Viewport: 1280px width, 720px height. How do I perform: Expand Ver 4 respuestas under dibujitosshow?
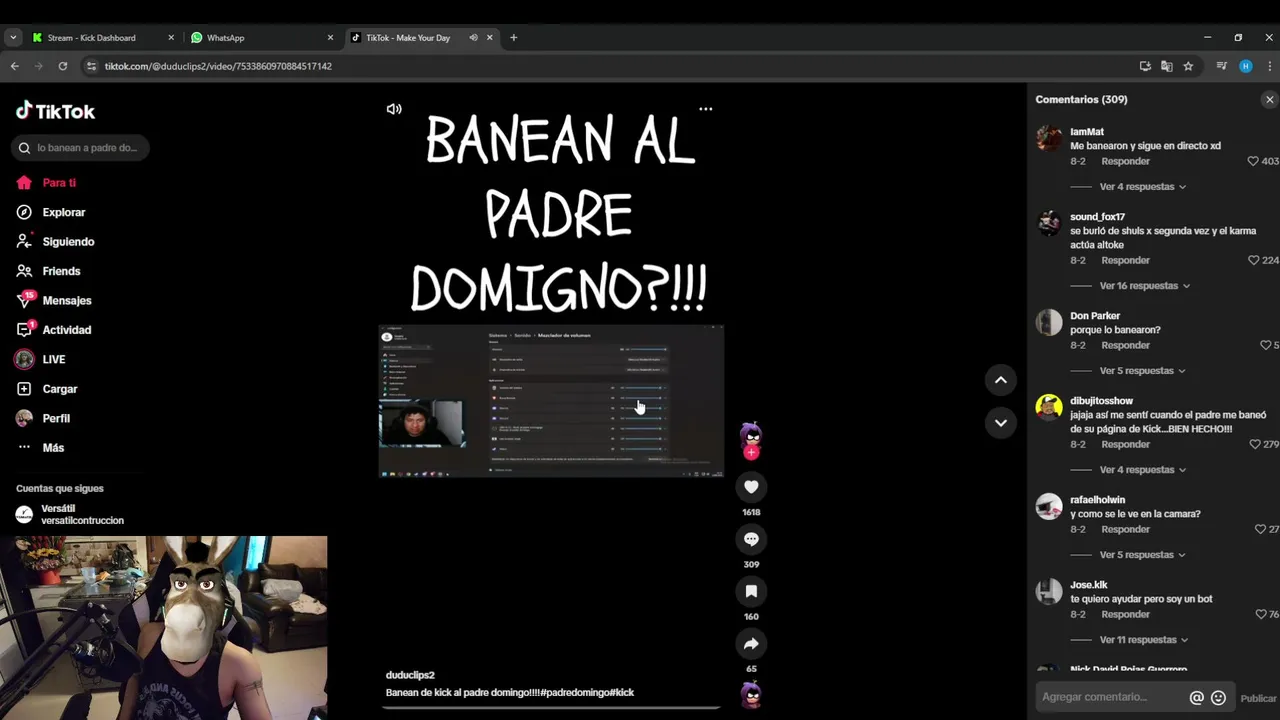coord(1142,470)
